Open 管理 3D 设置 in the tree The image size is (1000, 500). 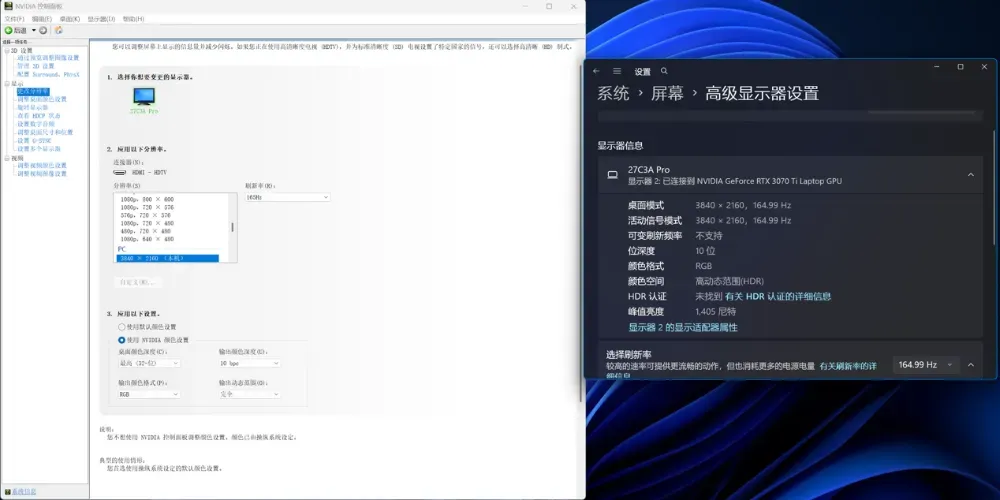(x=36, y=66)
